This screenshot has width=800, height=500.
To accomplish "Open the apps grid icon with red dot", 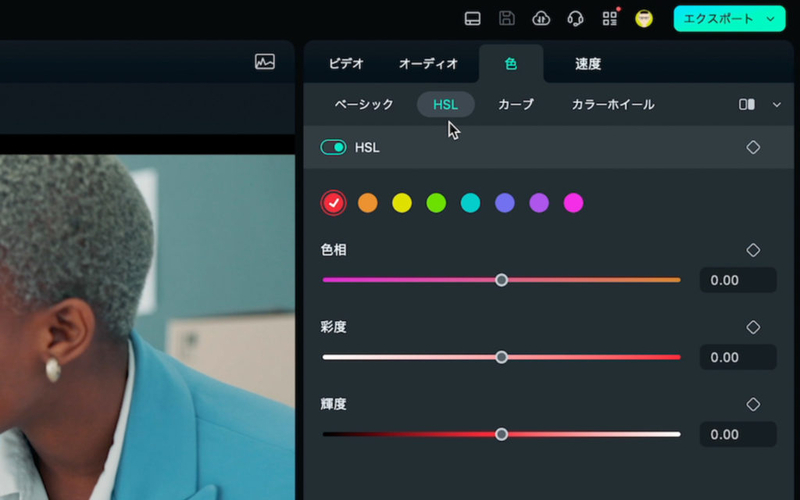I will pyautogui.click(x=610, y=18).
